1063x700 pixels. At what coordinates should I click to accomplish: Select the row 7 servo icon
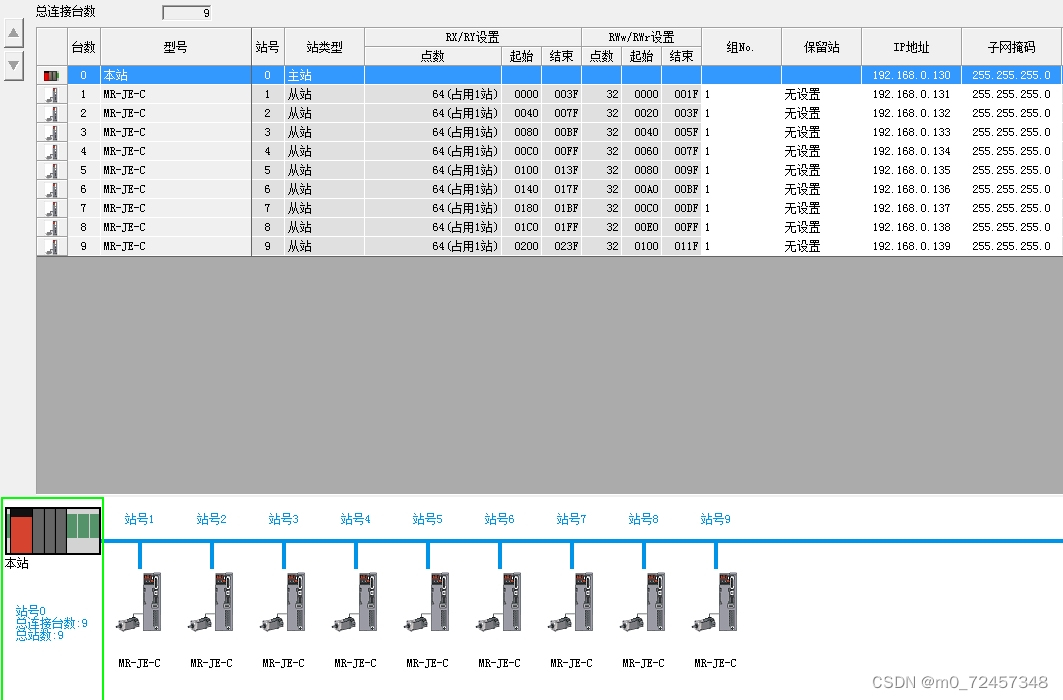(52, 208)
